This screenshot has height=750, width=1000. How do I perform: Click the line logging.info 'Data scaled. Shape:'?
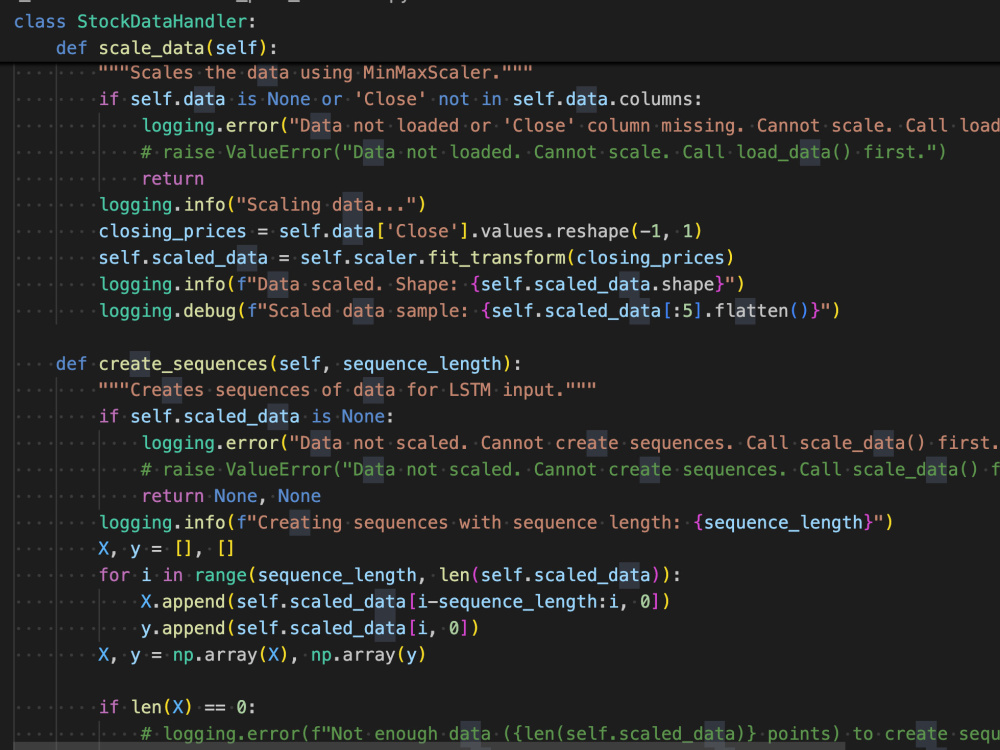[x=422, y=284]
